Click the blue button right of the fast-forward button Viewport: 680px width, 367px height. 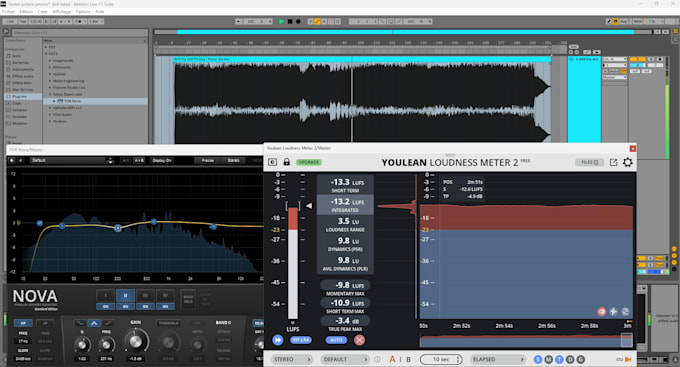point(301,340)
